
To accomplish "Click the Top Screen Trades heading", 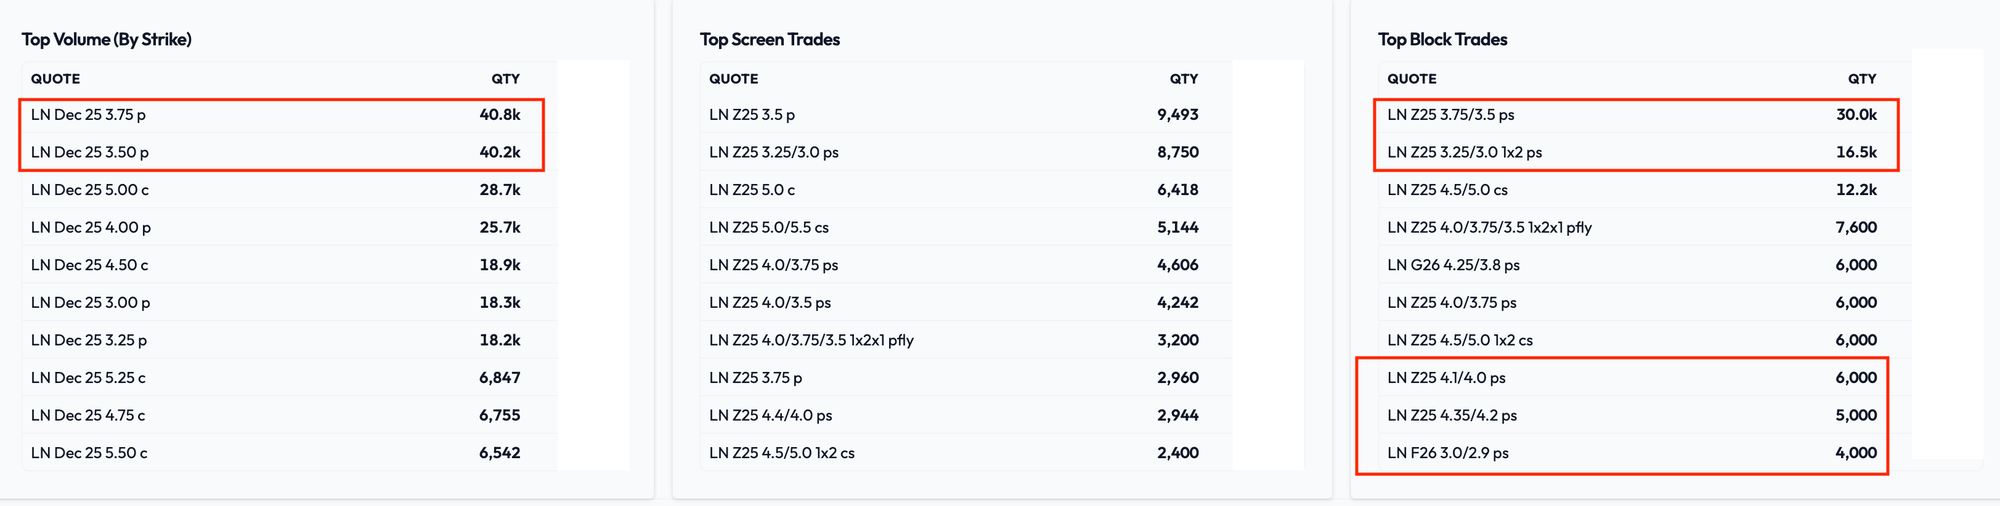I will click(769, 39).
